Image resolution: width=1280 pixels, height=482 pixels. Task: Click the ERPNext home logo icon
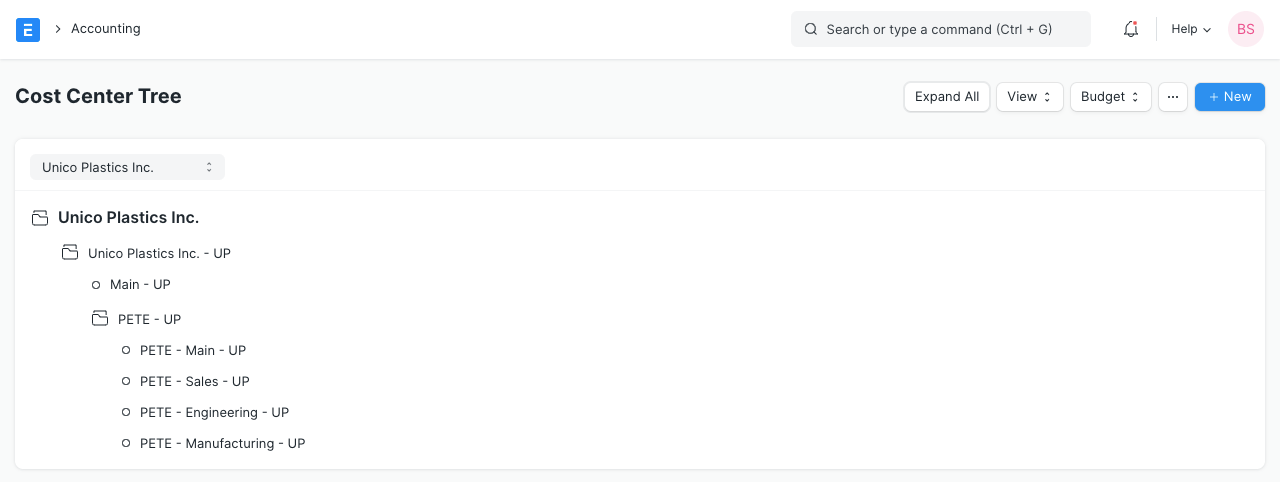28,30
